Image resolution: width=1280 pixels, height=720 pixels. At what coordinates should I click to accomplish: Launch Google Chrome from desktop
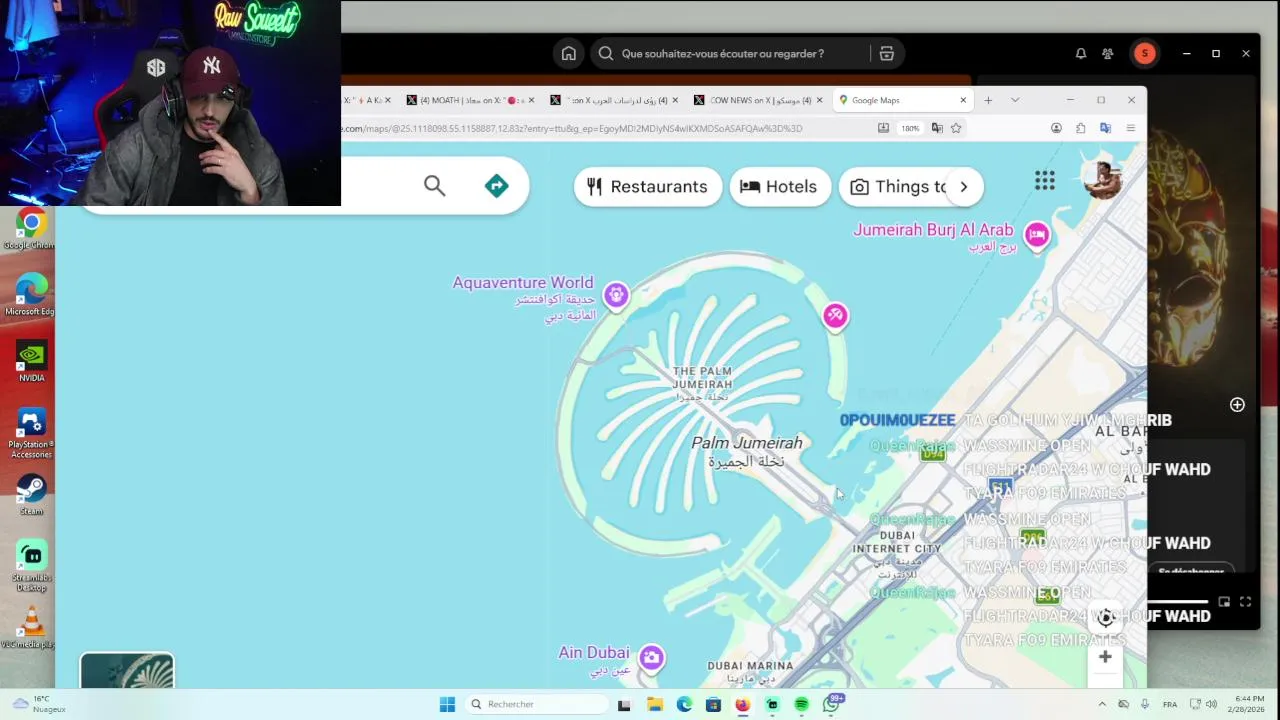pos(30,230)
